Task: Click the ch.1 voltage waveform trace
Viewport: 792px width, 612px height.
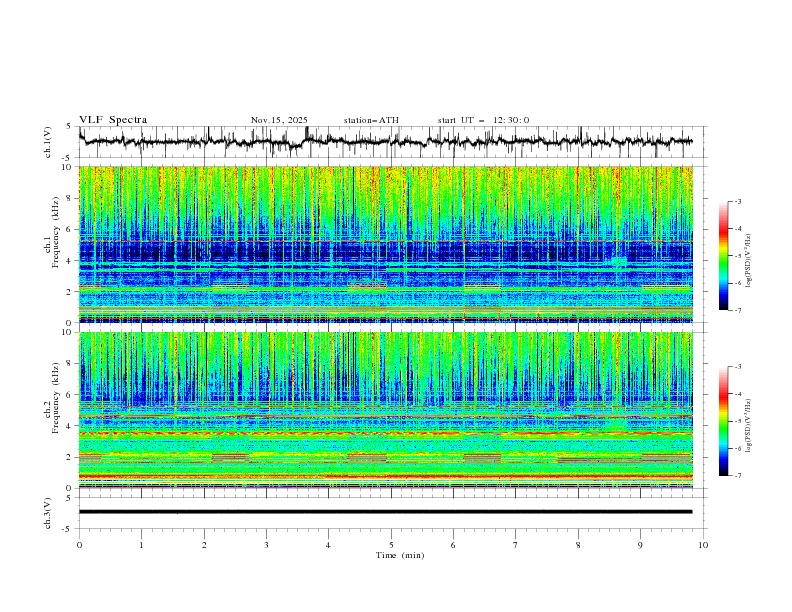Action: pyautogui.click(x=385, y=142)
